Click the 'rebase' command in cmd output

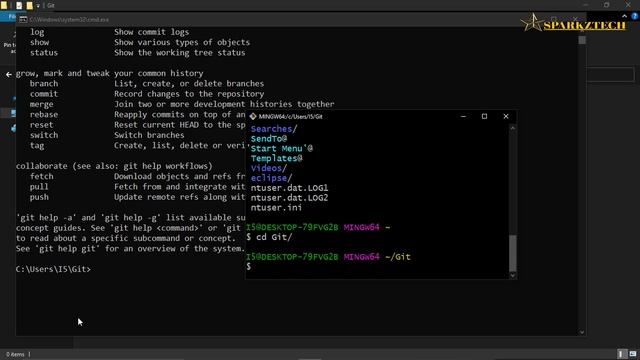44,115
